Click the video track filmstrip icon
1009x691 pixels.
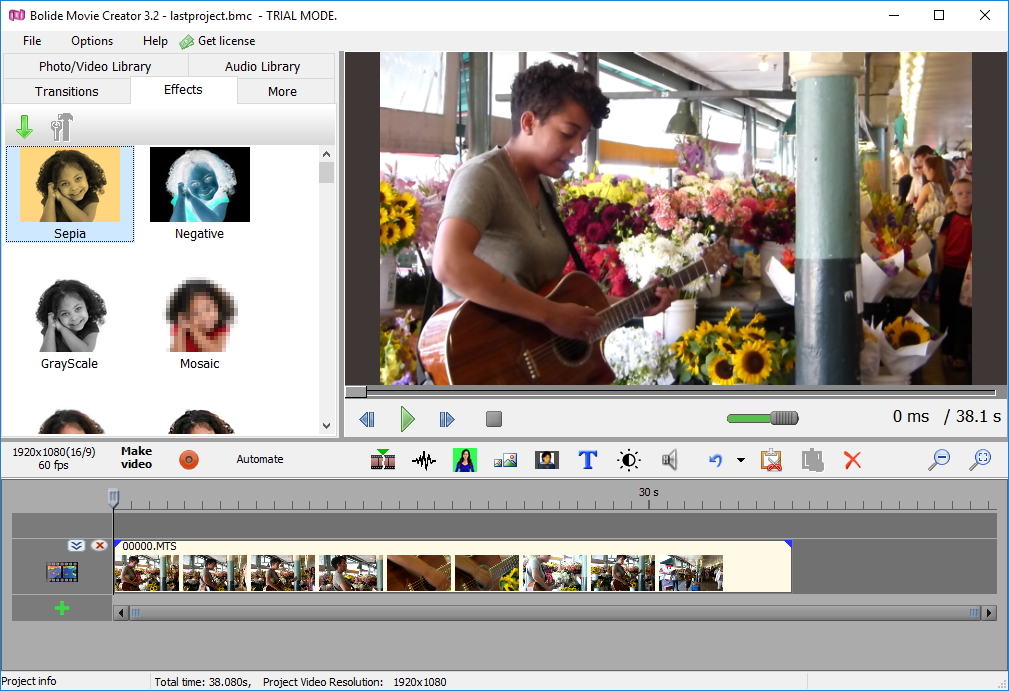click(x=62, y=572)
